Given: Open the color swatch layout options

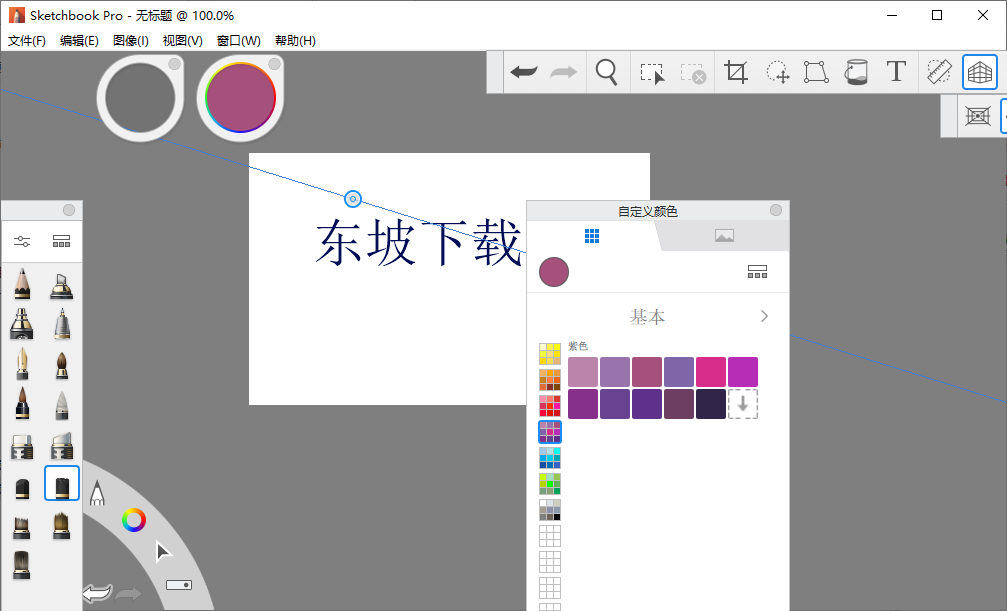Looking at the screenshot, I should 757,272.
